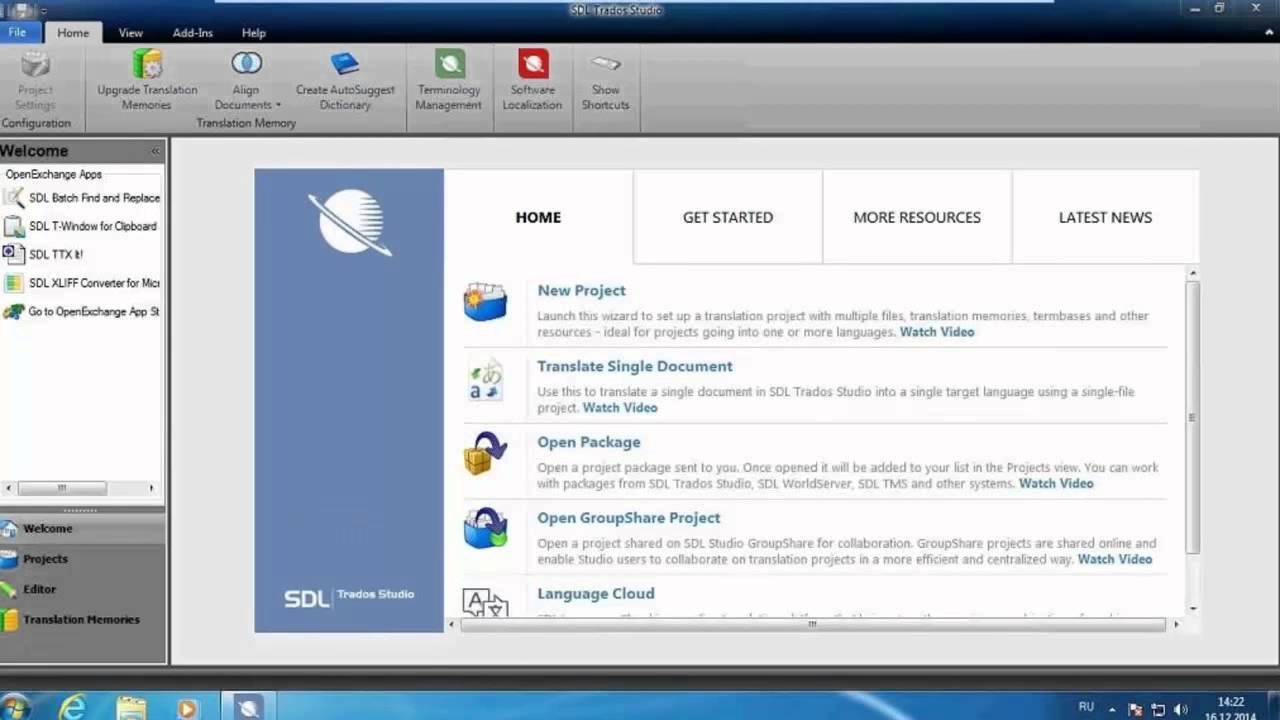
Task: Click Watch Video under Translate Single Document
Action: coord(620,408)
